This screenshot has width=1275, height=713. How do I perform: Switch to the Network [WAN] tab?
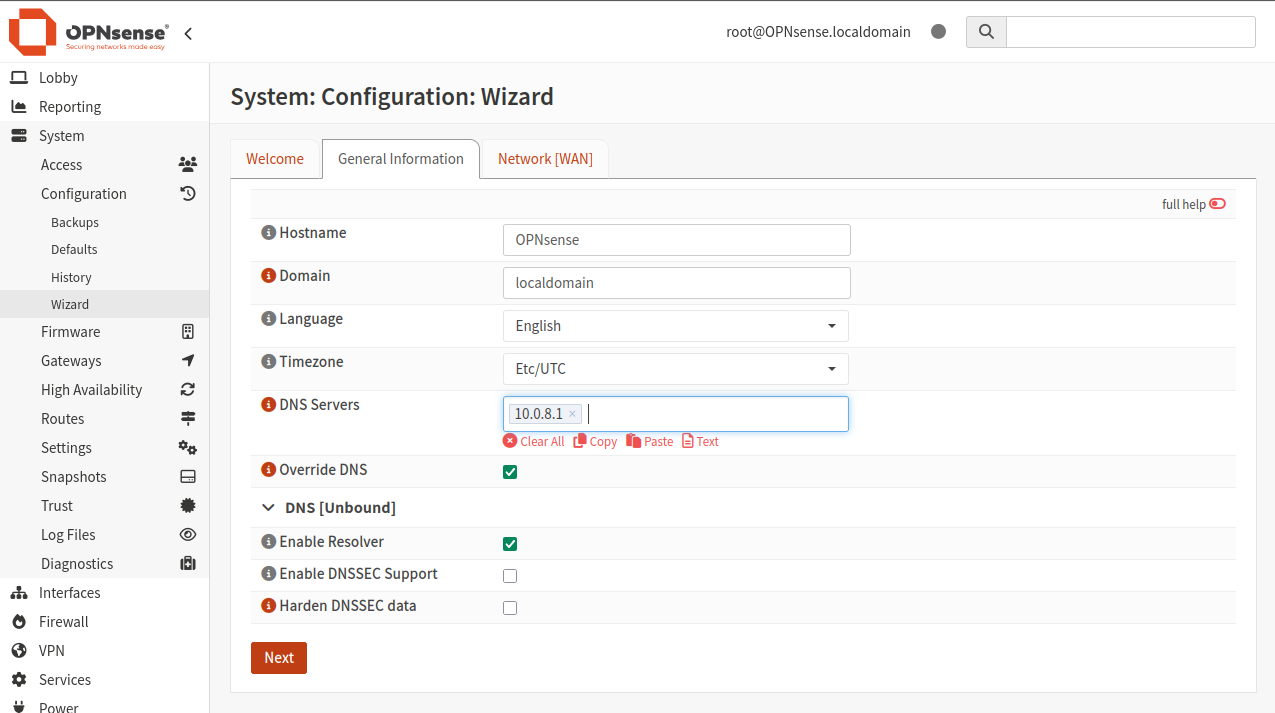tap(544, 158)
